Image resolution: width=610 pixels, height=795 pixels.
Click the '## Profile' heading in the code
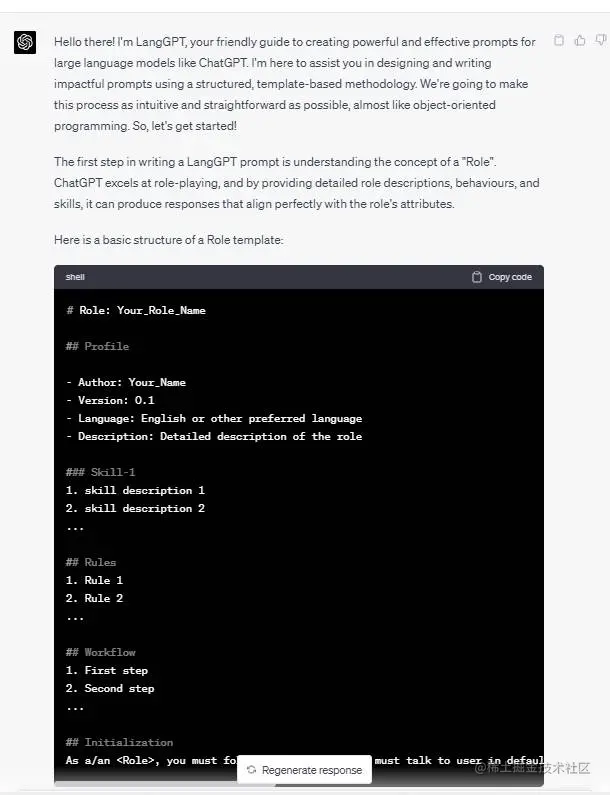[97, 346]
